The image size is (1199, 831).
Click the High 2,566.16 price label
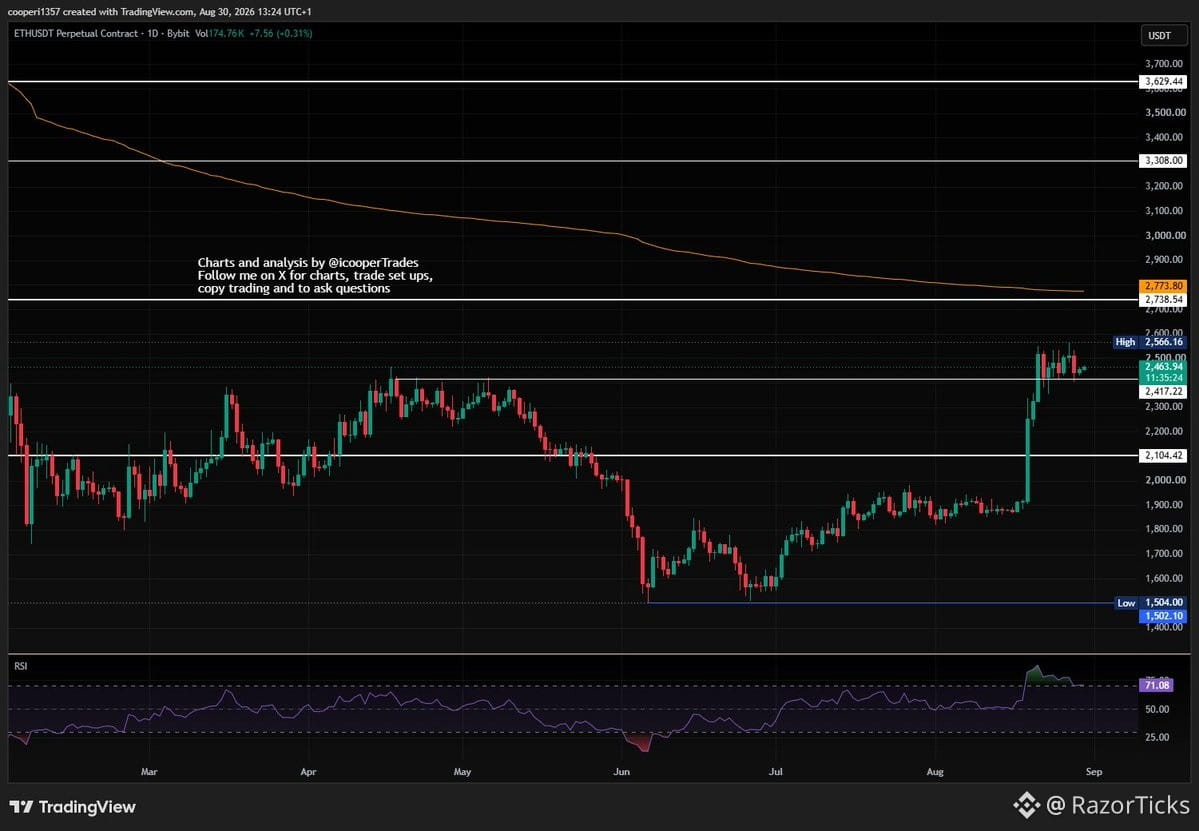point(1149,342)
